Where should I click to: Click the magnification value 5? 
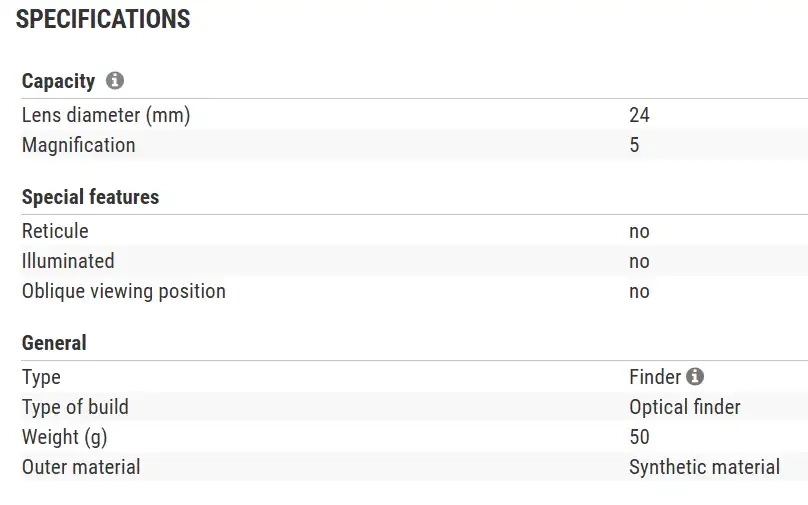click(x=634, y=145)
